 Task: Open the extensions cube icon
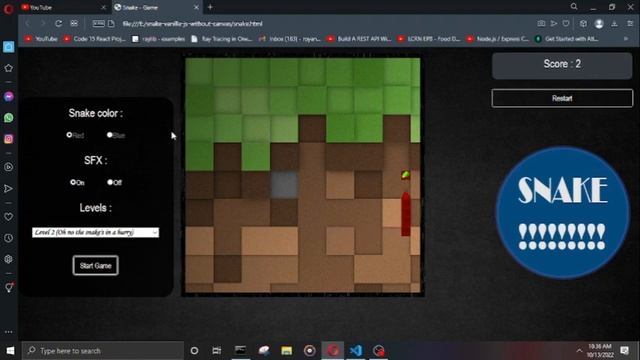click(x=583, y=24)
